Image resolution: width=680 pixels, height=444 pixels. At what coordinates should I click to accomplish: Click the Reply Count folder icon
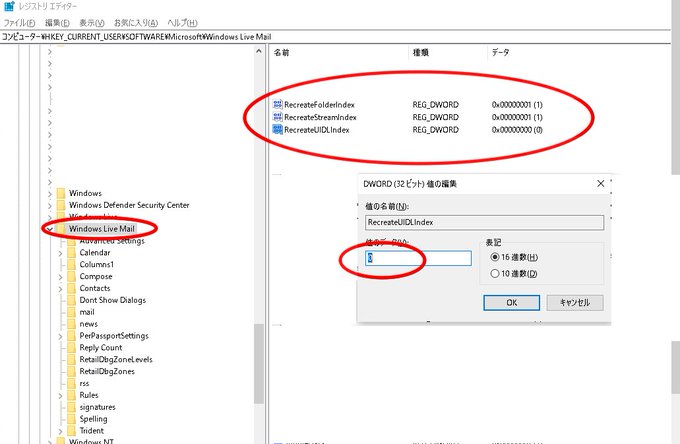pyautogui.click(x=72, y=348)
